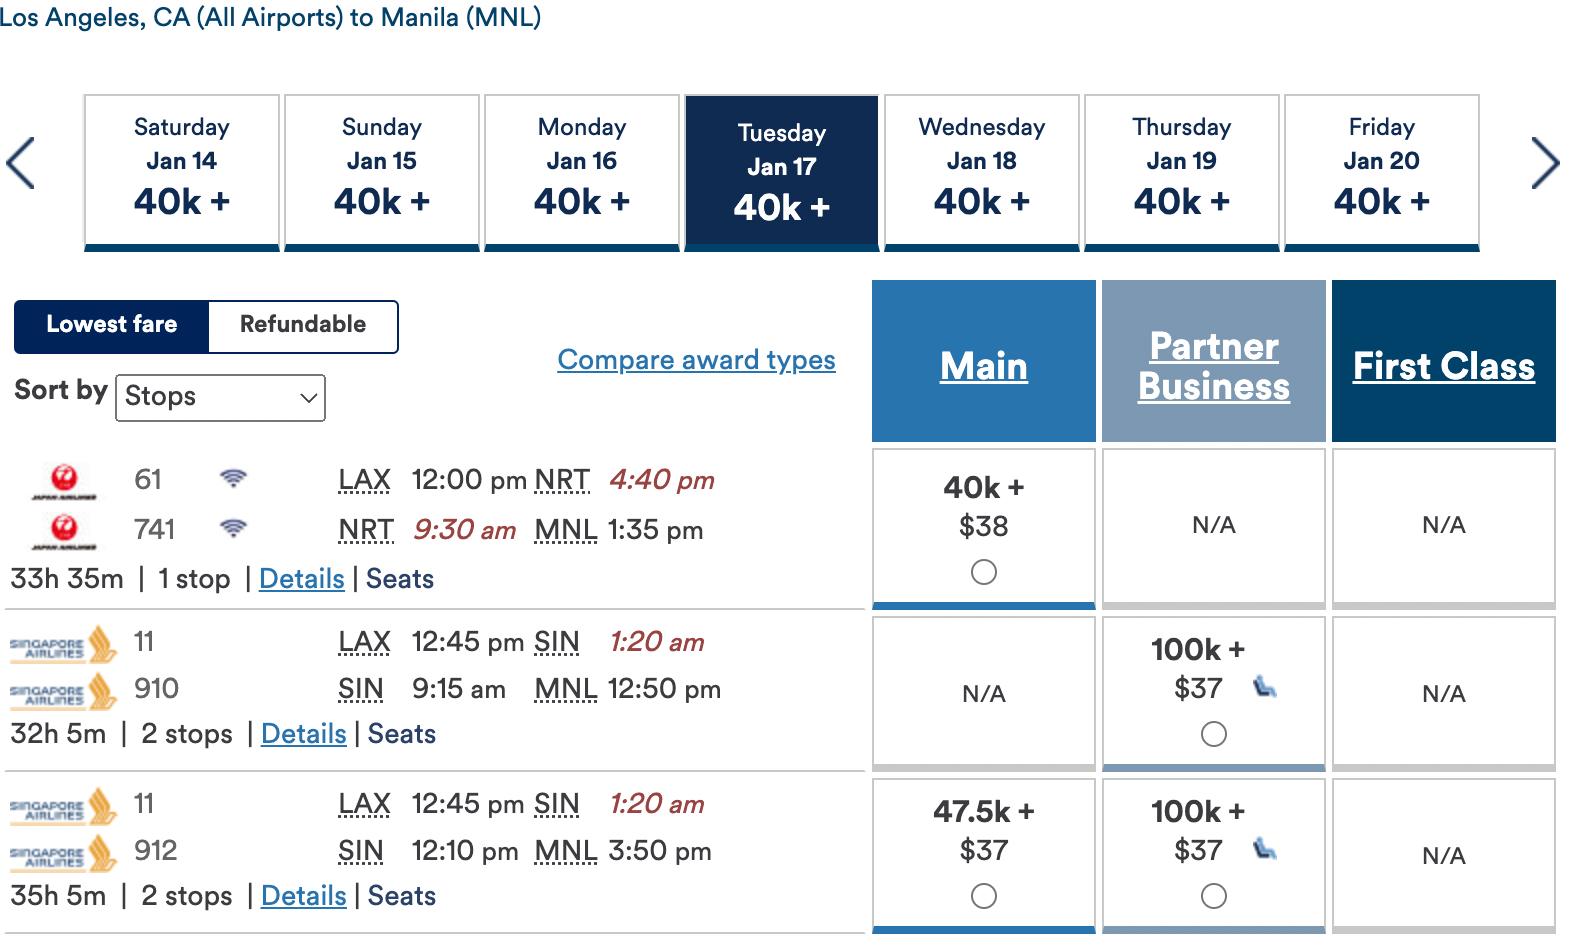Open Compare award types
The width and height of the screenshot is (1578, 938).
(x=695, y=360)
